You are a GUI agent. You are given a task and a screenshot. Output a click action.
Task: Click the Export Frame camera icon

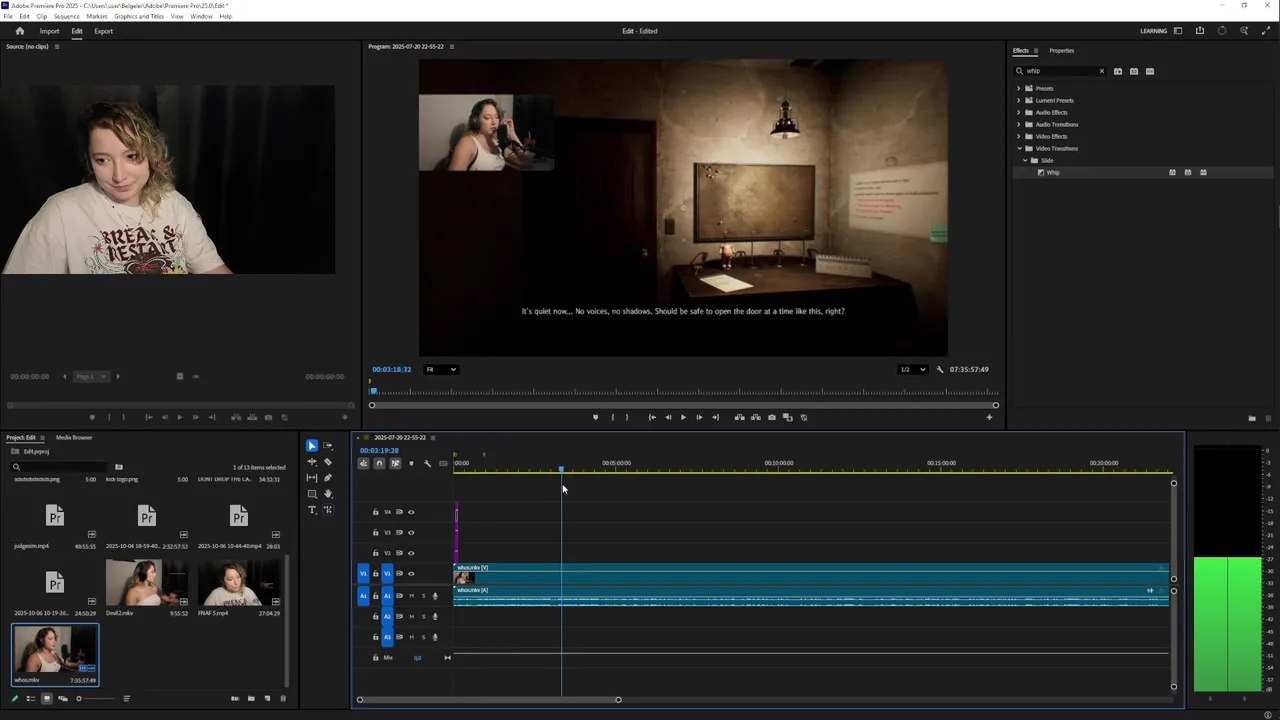(x=771, y=417)
